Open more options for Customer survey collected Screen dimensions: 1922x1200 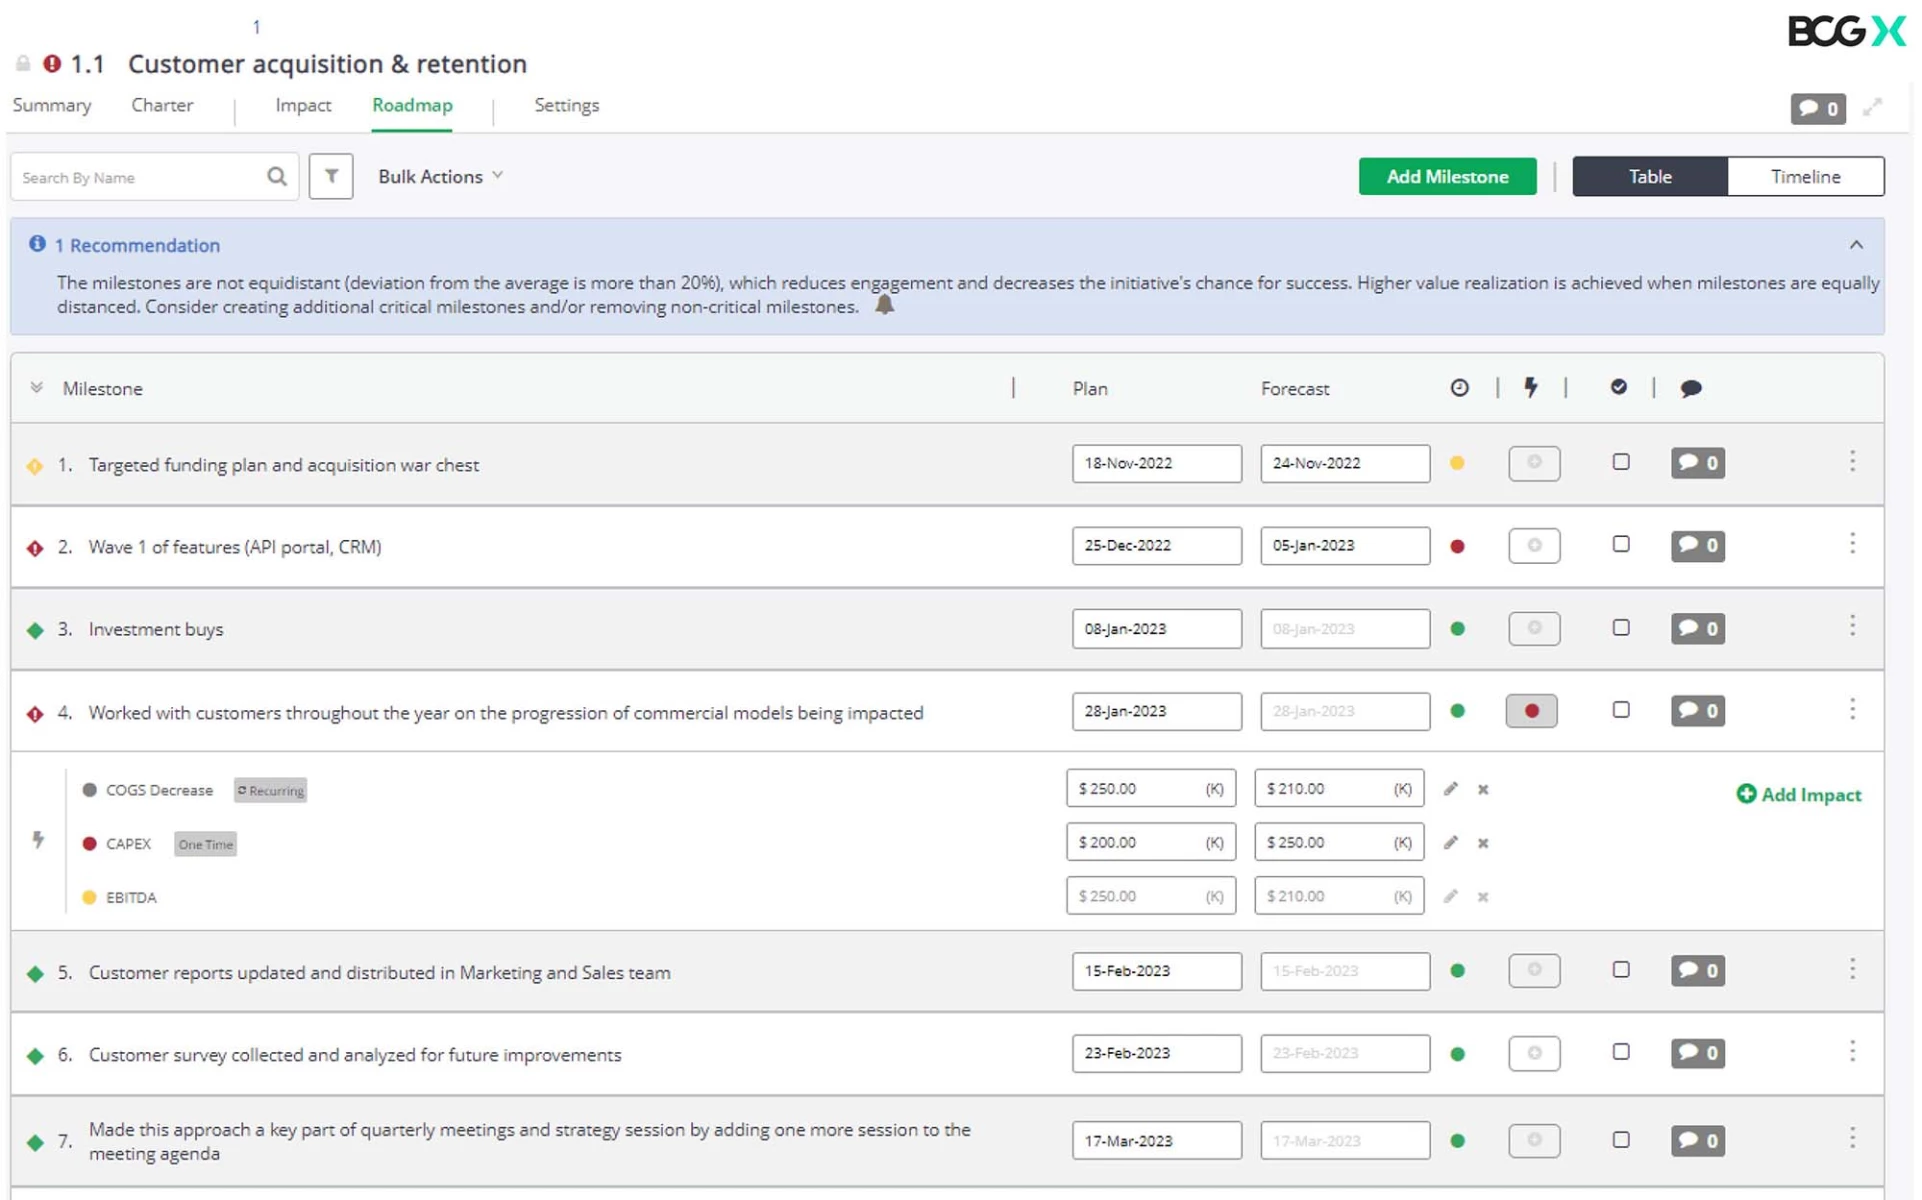coord(1852,1051)
